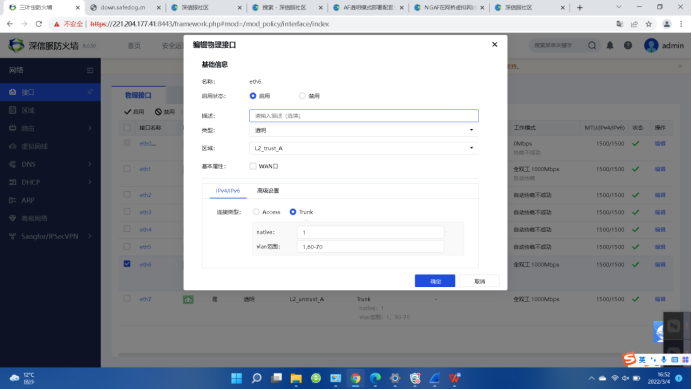Screen dimensions: 692x389
Task: Switch to the 高级设置 tab
Action: (x=268, y=191)
